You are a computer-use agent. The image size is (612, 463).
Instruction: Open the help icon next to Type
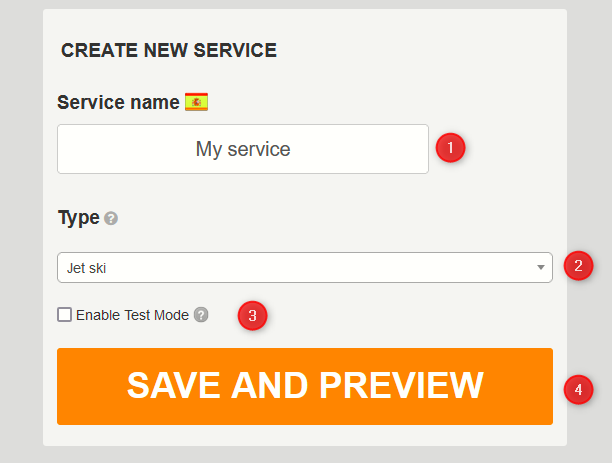coord(111,219)
